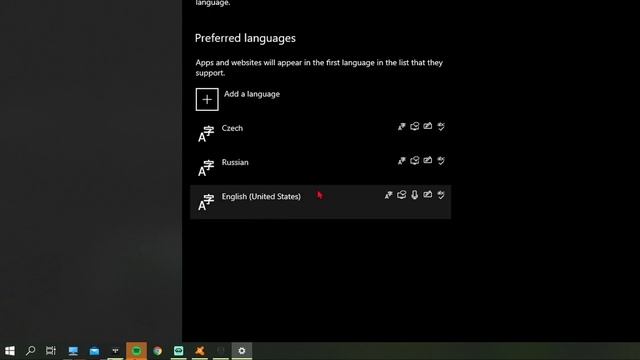
Task: Click the Preferred languages heading
Action: (x=245, y=38)
